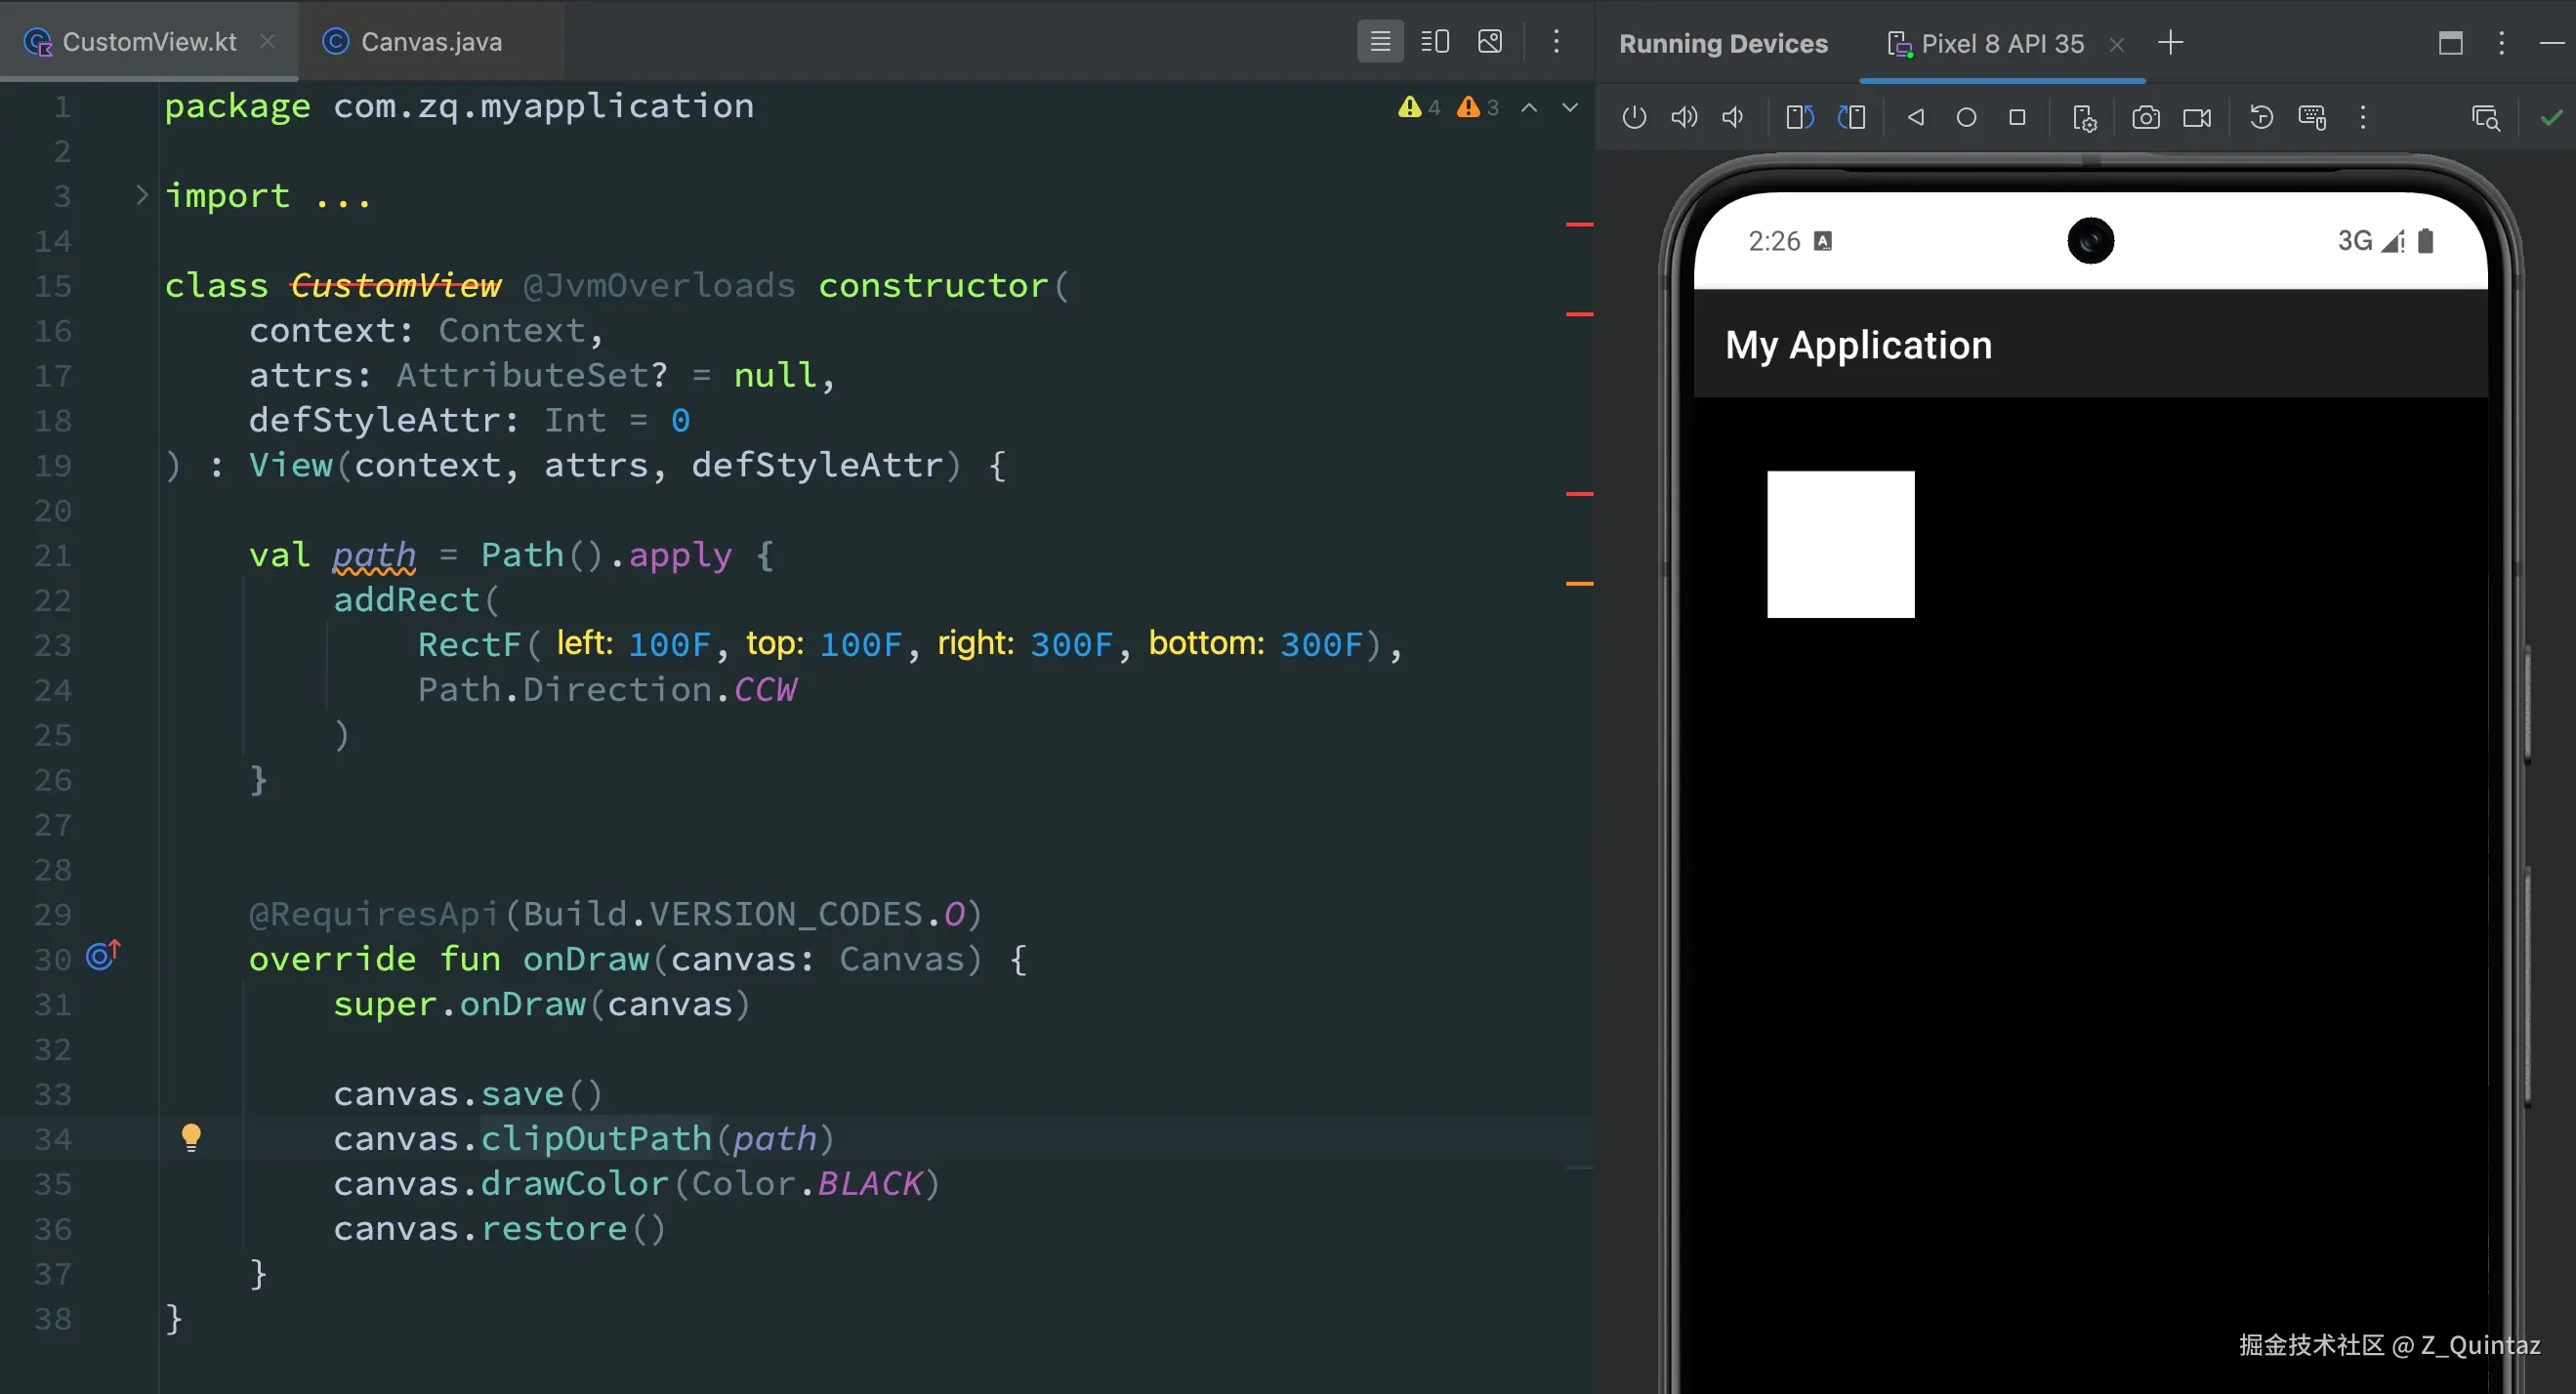
Task: Jump to next highlighted error arrow
Action: pyautogui.click(x=1570, y=108)
